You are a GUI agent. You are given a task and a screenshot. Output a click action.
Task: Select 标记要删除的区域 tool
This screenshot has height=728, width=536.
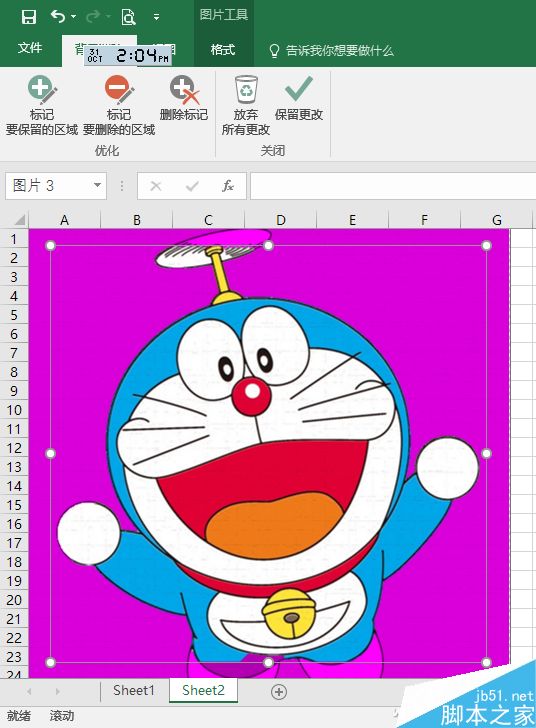[119, 106]
